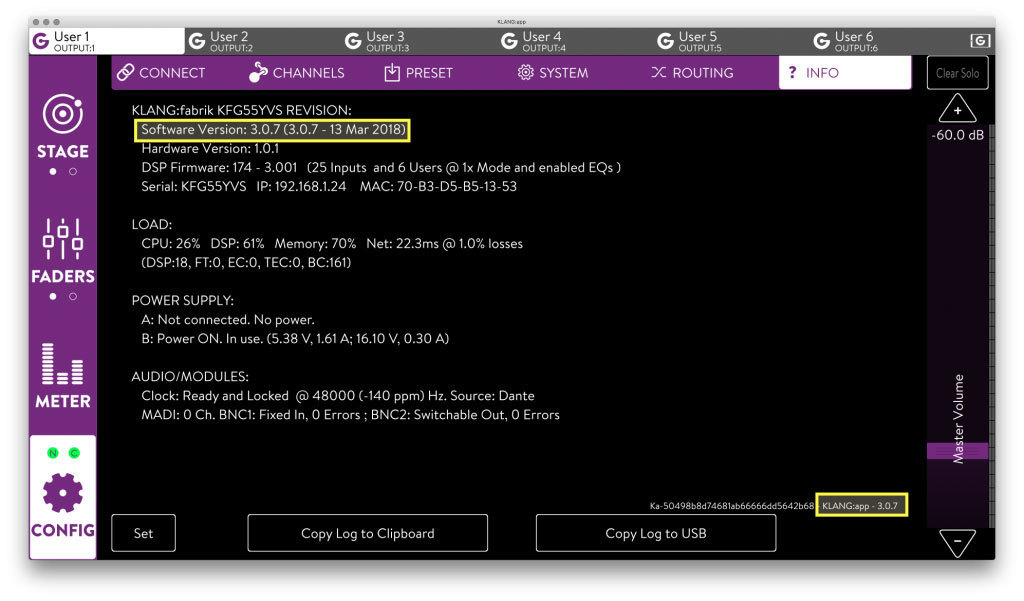1024x601 pixels.
Task: Click the (DSP:18, FT:0, EC:0...) counters line
Action: tap(246, 262)
